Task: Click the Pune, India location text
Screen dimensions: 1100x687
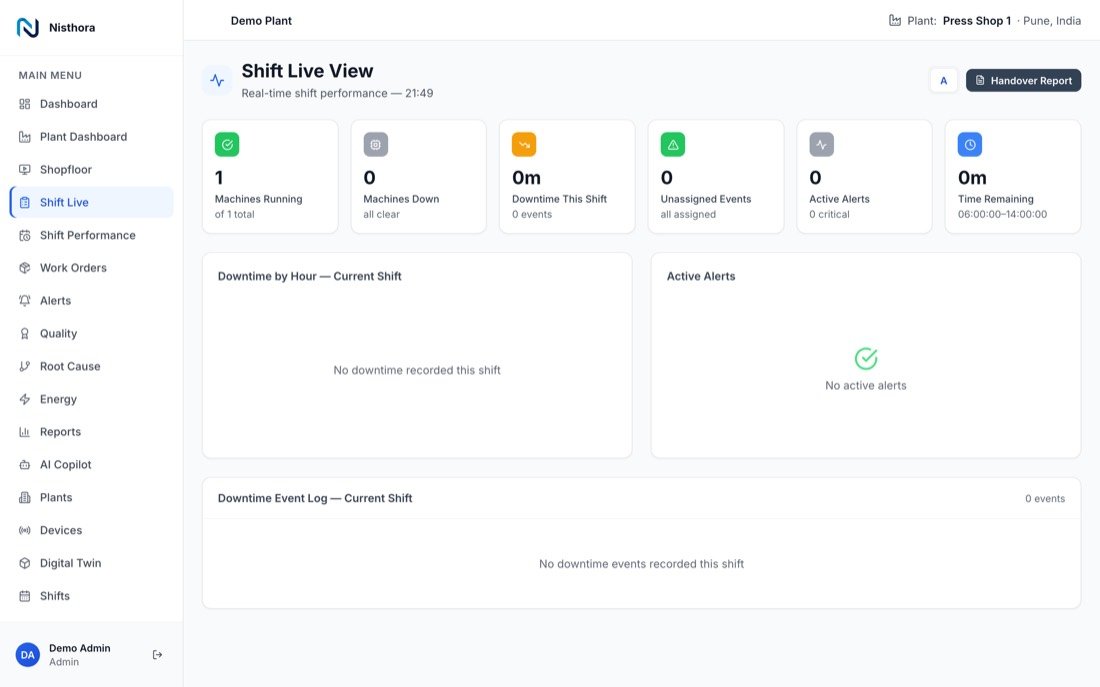Action: (1052, 21)
